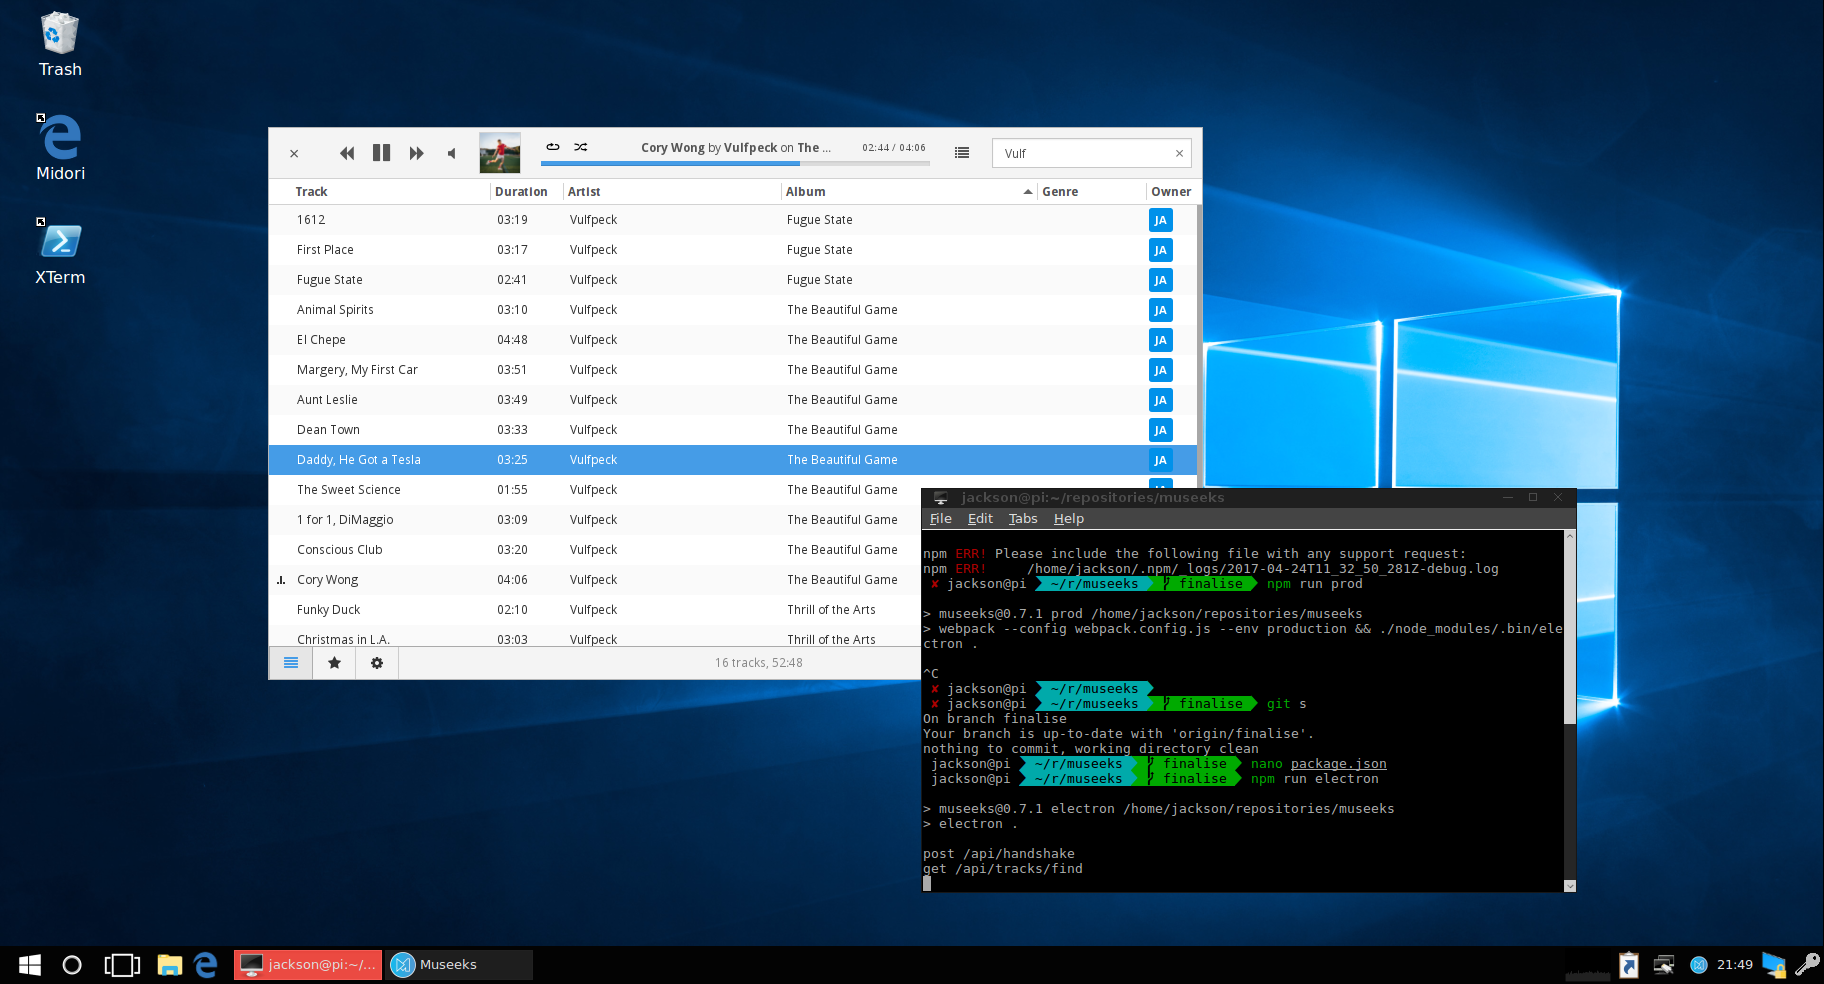This screenshot has height=984, width=1824.
Task: Seek in the track progress bar
Action: coord(735,163)
